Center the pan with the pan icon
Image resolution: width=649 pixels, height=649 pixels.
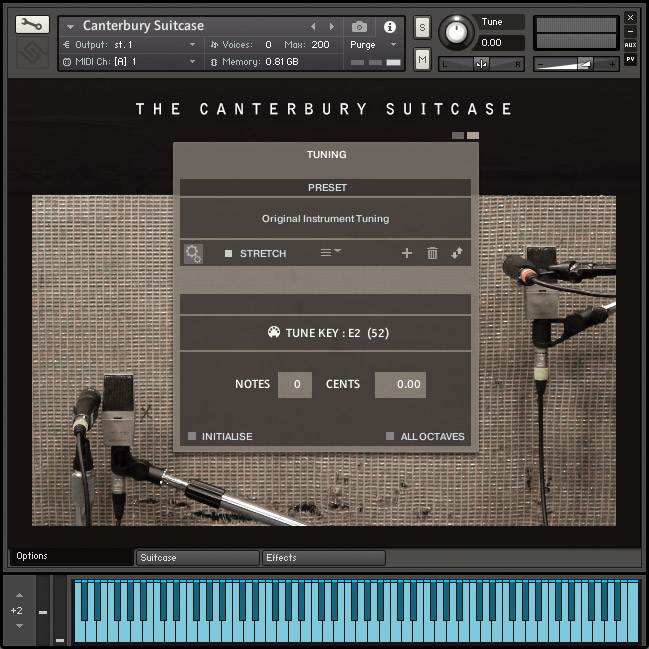pos(481,64)
